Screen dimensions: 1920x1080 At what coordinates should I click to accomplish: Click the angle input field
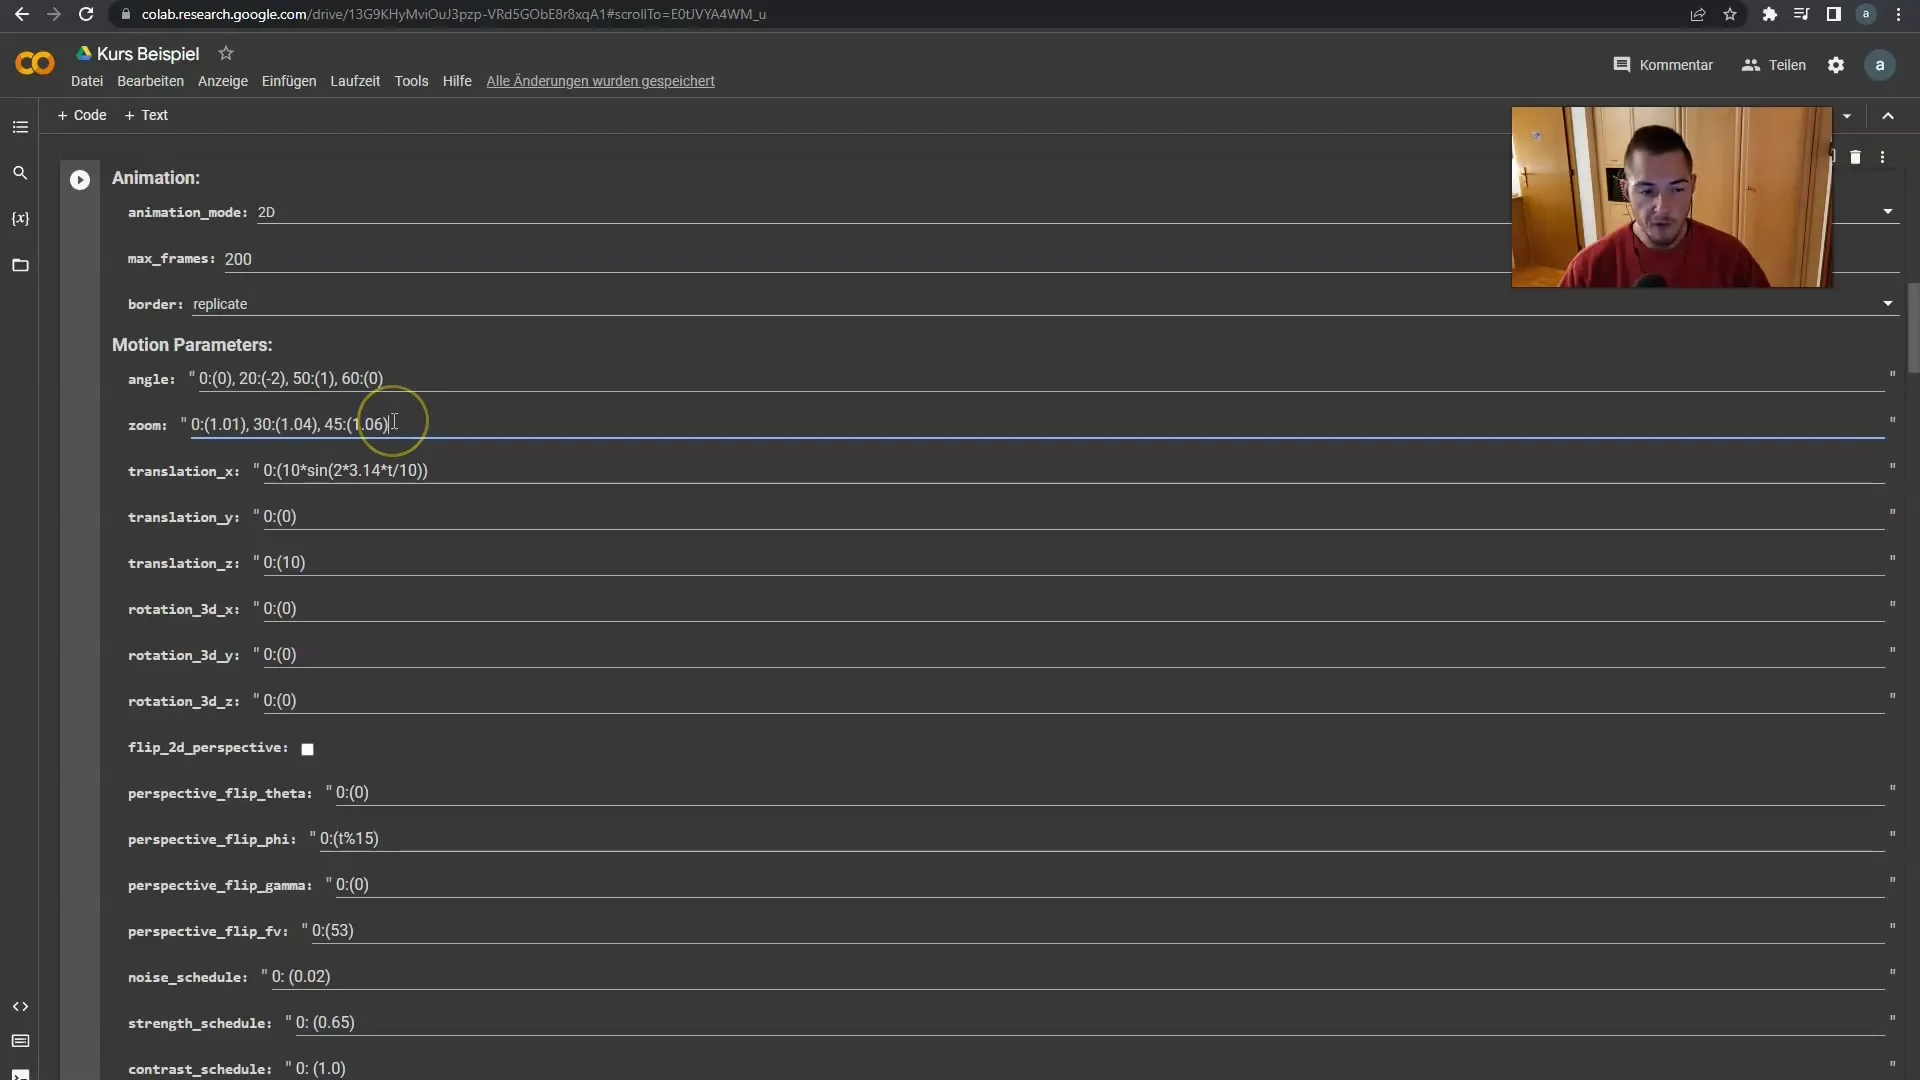coord(1041,378)
